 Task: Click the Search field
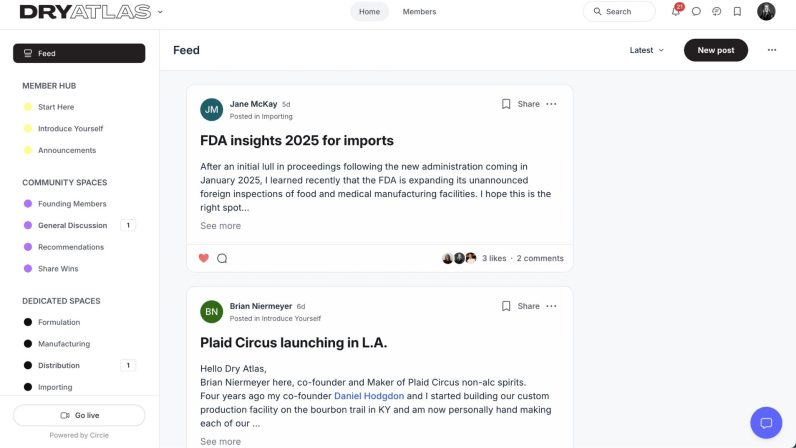coord(619,11)
